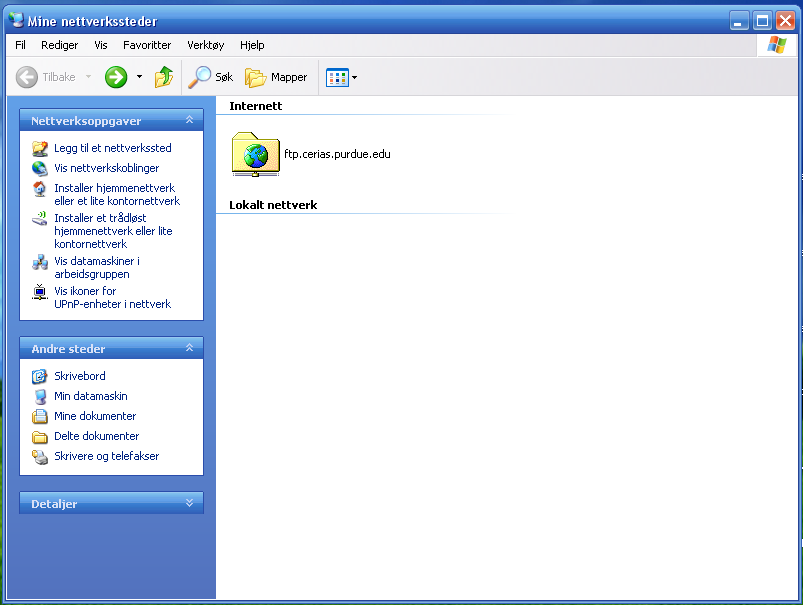The image size is (803, 605).
Task: Expand the Detaljer panel
Action: [189, 504]
